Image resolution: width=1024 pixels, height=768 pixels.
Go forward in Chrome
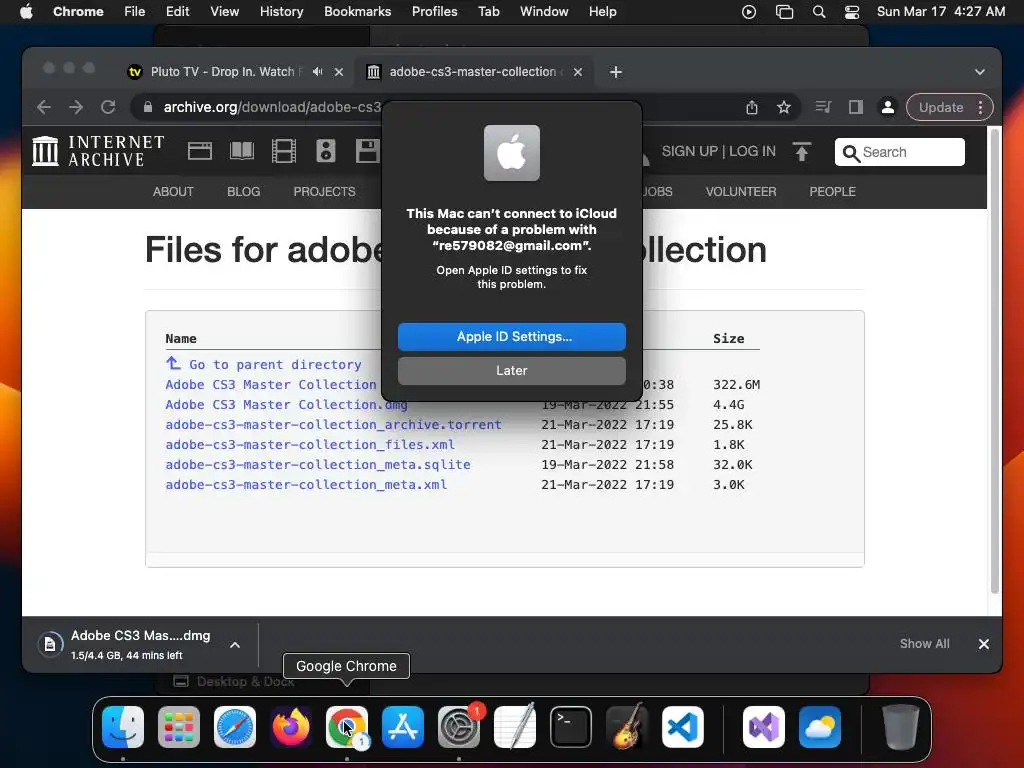click(x=76, y=107)
